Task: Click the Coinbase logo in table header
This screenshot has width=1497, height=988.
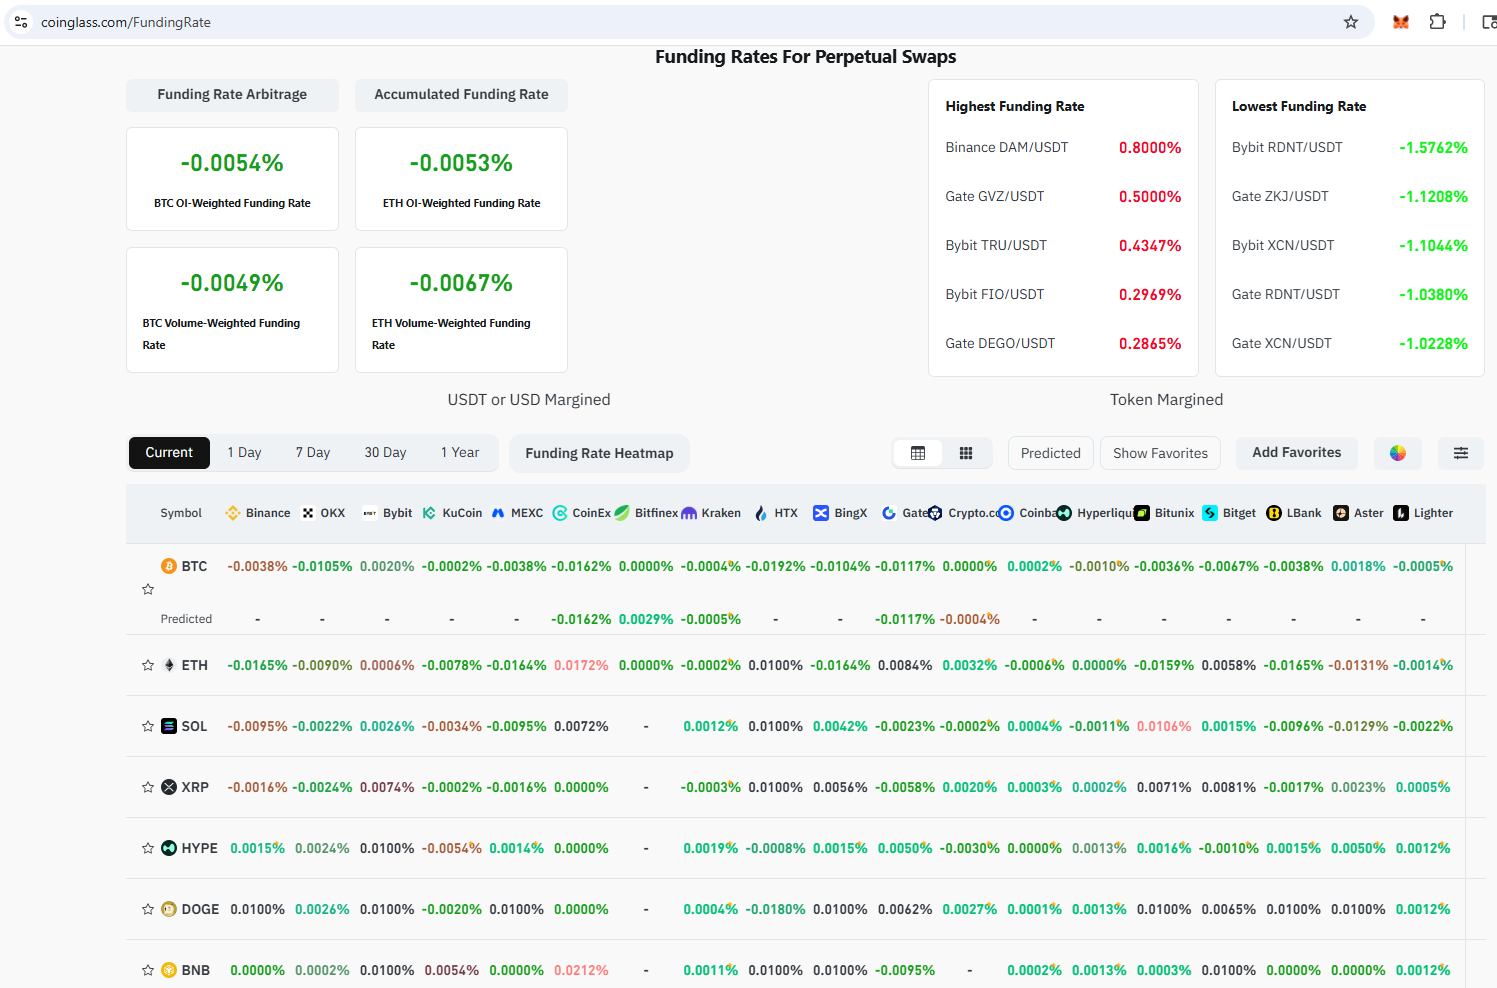Action: (x=1006, y=513)
